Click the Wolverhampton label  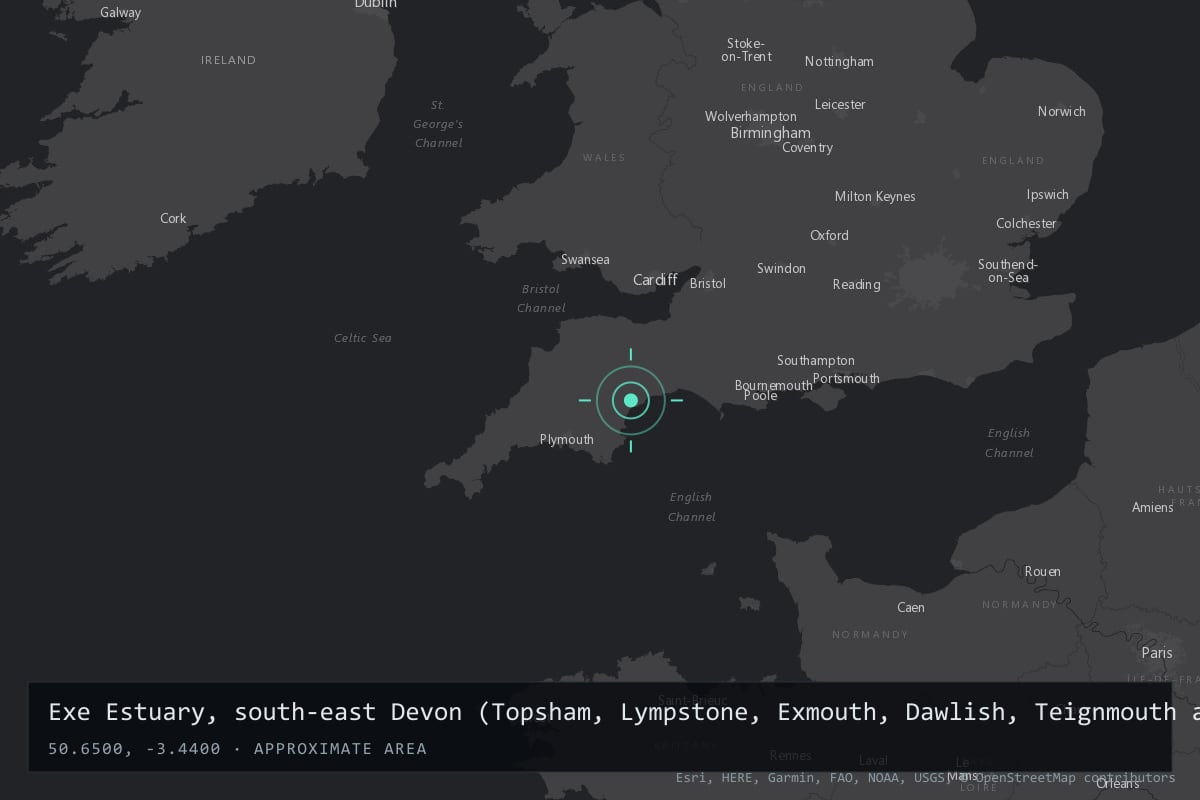coord(751,117)
